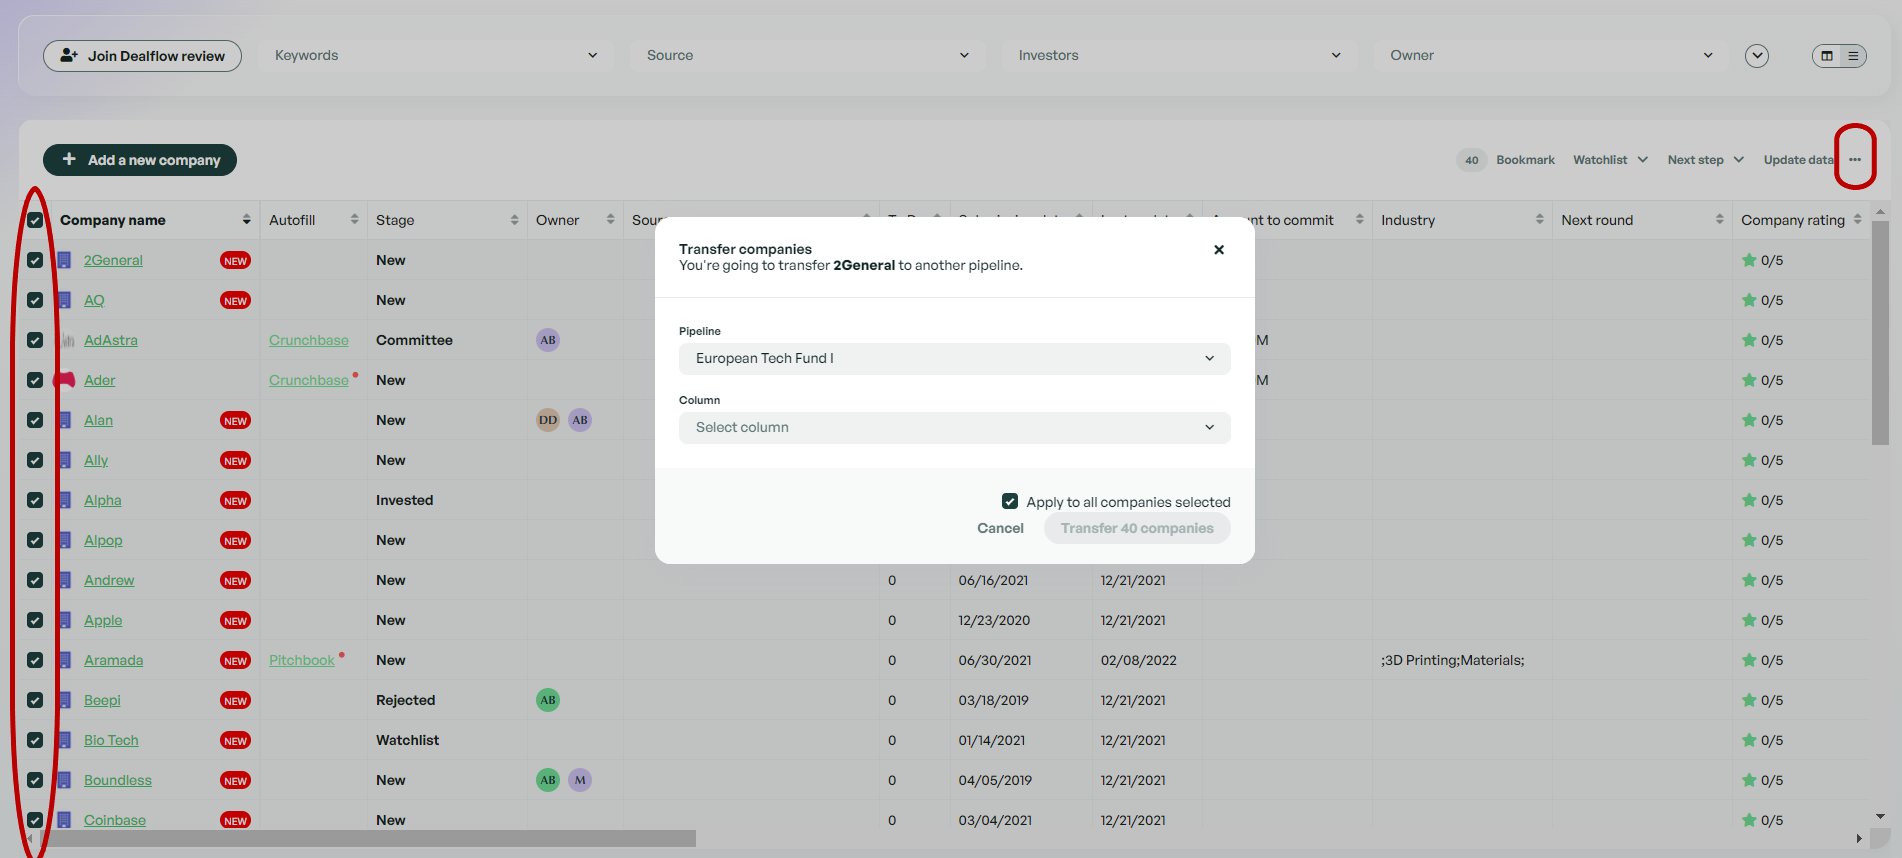
Task: Click Add a new company button
Action: coord(140,160)
